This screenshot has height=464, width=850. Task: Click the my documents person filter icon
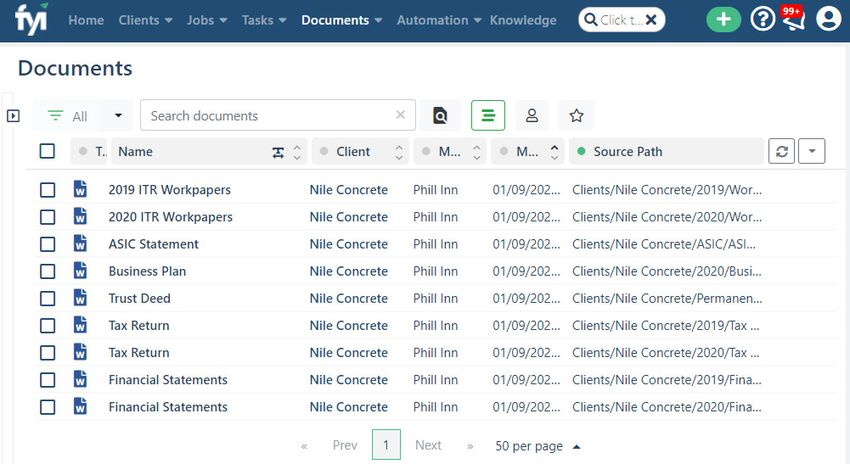(x=532, y=115)
